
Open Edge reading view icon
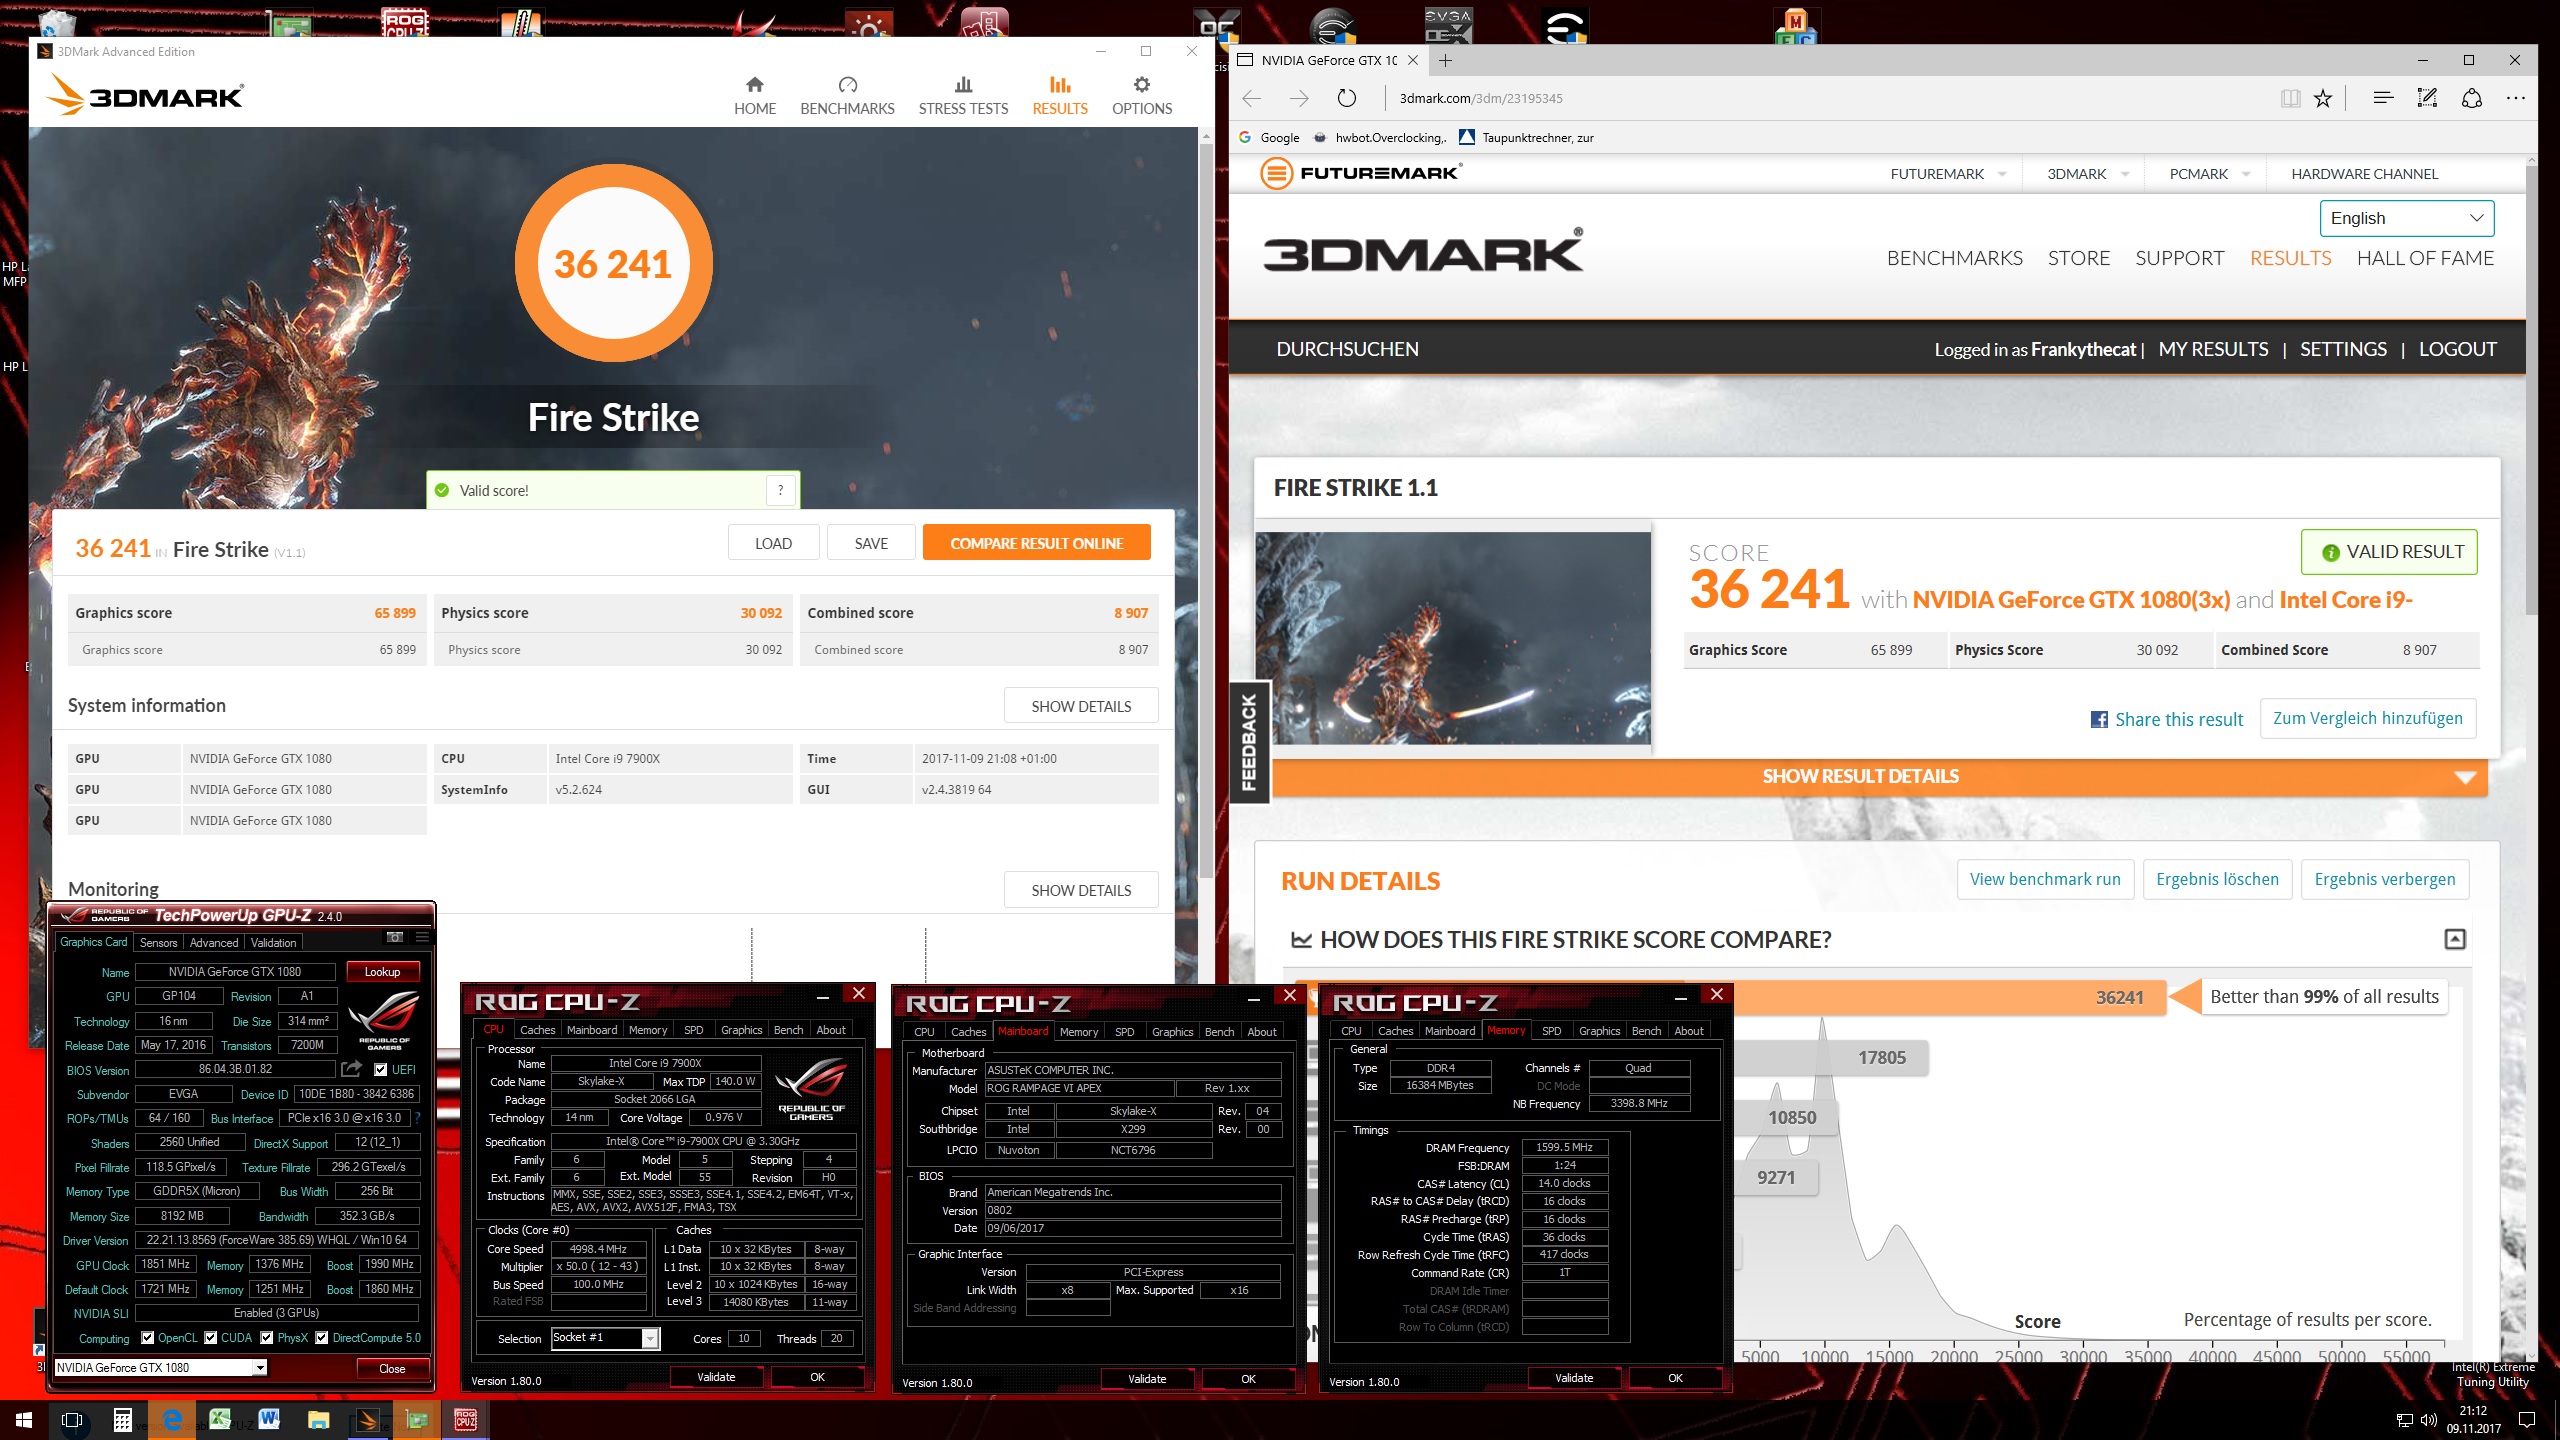(2290, 98)
